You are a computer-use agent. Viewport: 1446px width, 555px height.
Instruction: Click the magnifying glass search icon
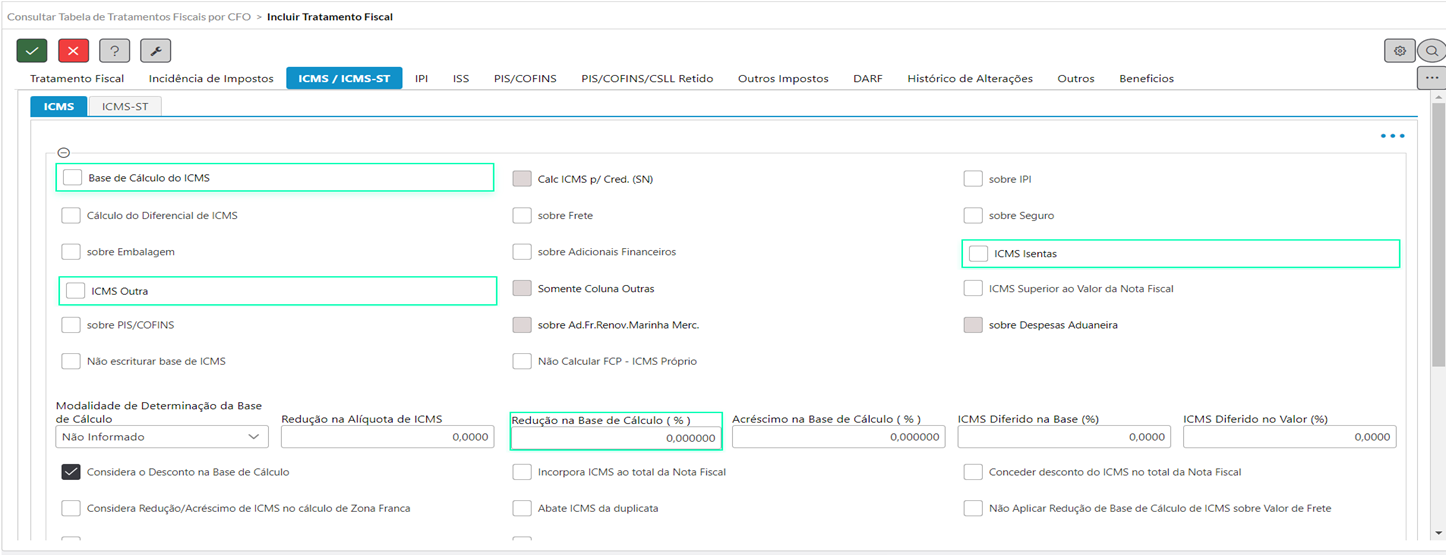coord(1432,51)
